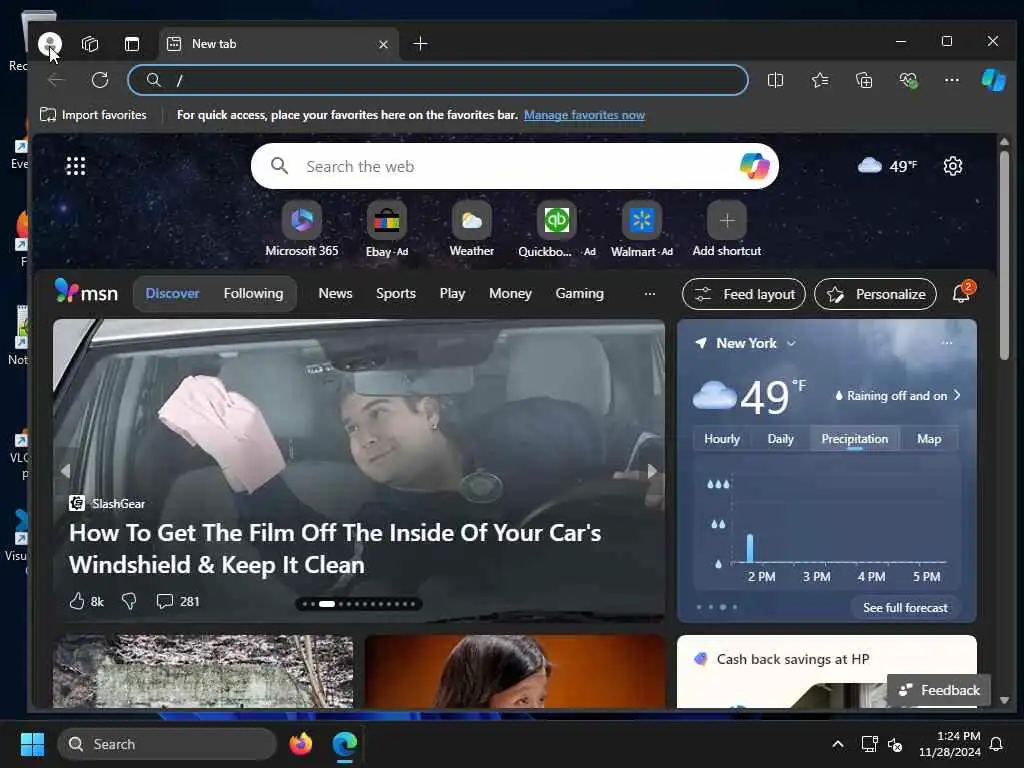Open weather card more options ellipsis
The height and width of the screenshot is (768, 1024).
[947, 343]
